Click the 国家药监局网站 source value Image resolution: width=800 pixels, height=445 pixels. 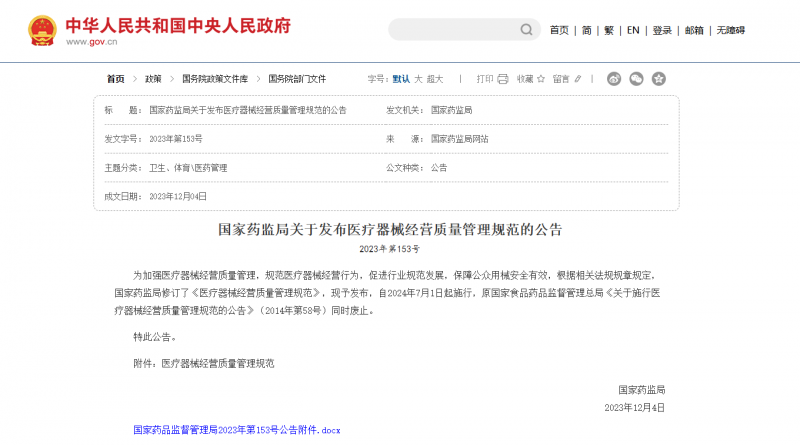[459, 139]
